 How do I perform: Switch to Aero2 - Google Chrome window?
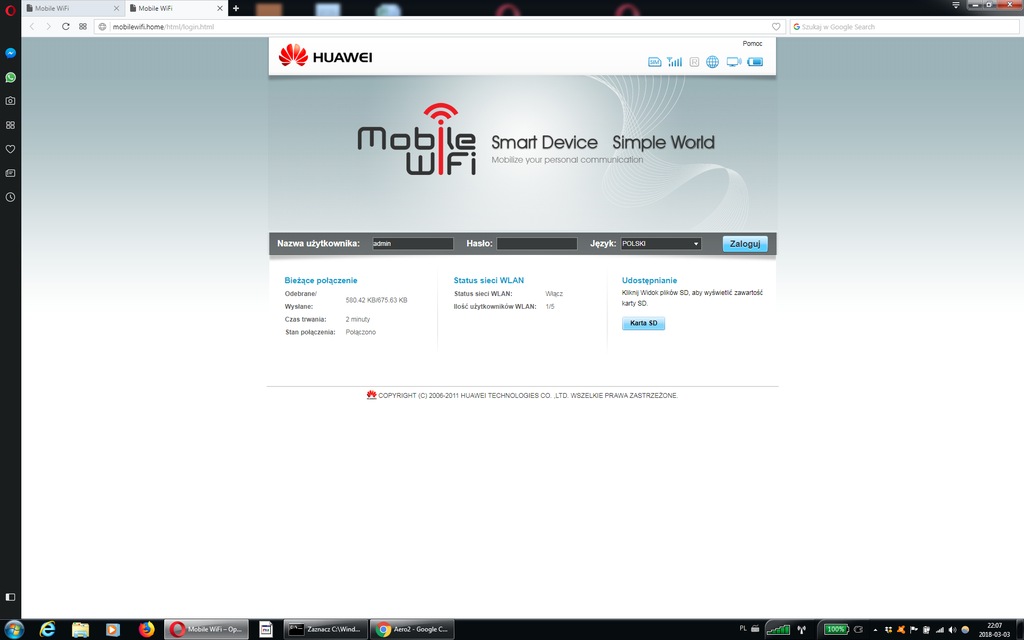point(412,630)
